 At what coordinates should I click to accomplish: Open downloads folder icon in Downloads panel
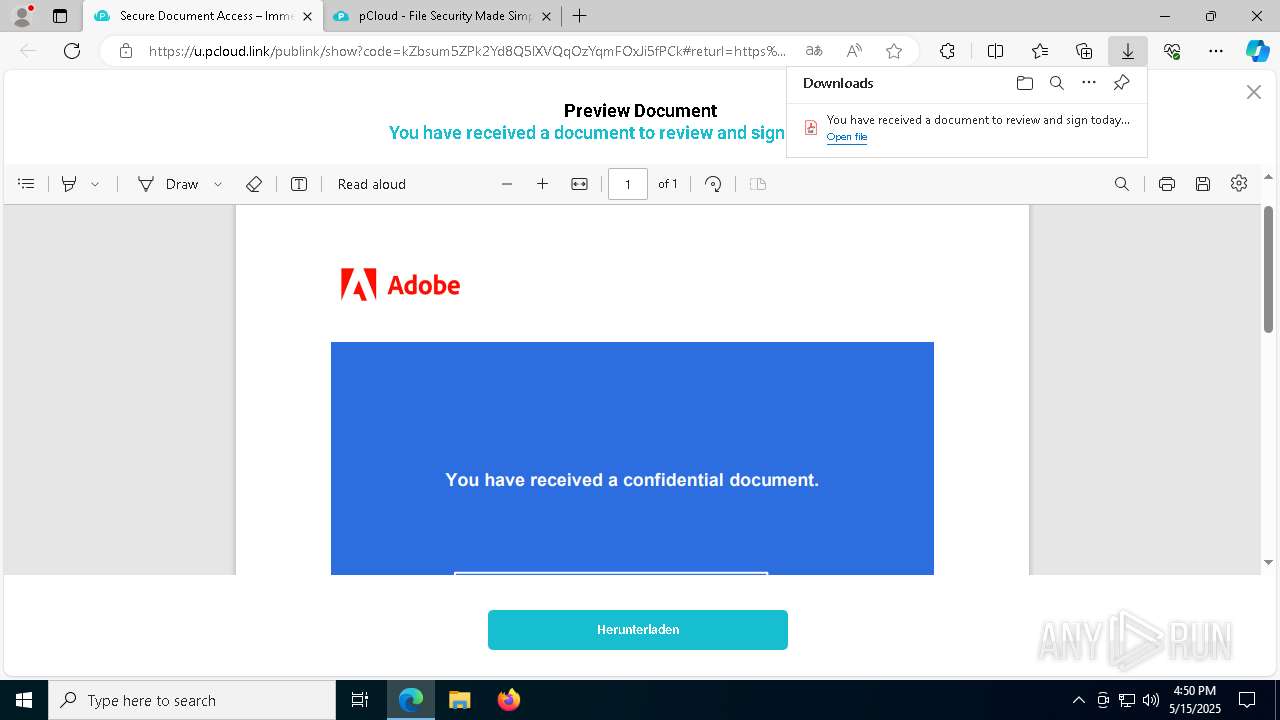tap(1025, 83)
